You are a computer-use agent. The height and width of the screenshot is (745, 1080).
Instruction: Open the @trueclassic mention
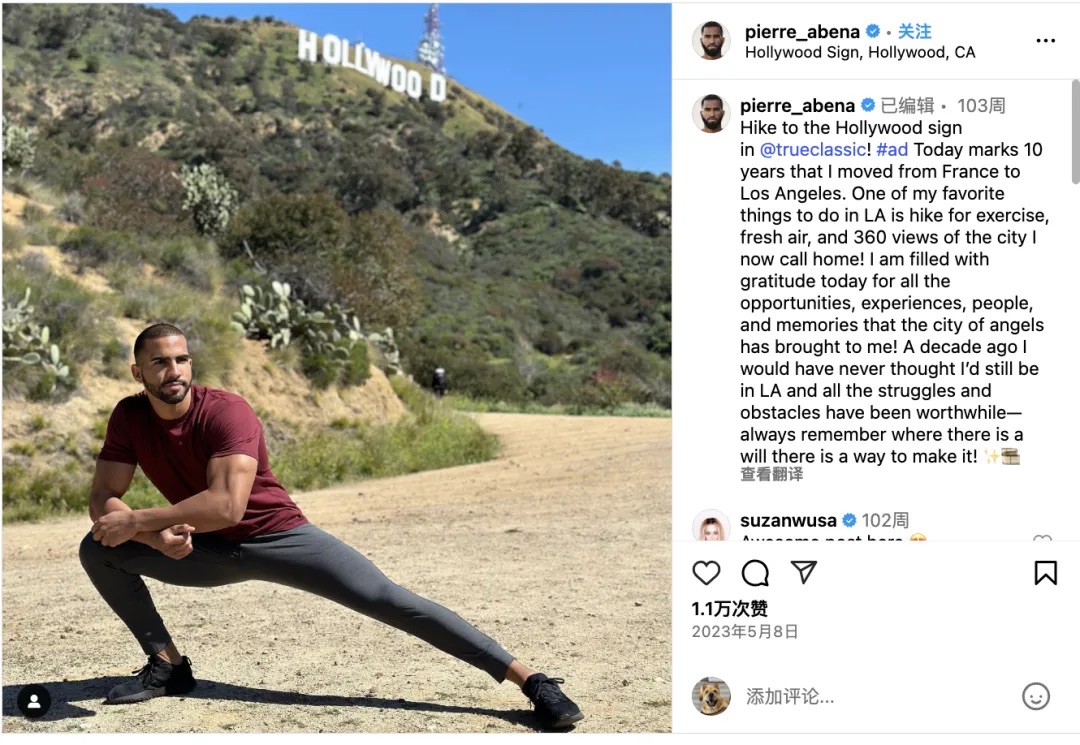813,149
